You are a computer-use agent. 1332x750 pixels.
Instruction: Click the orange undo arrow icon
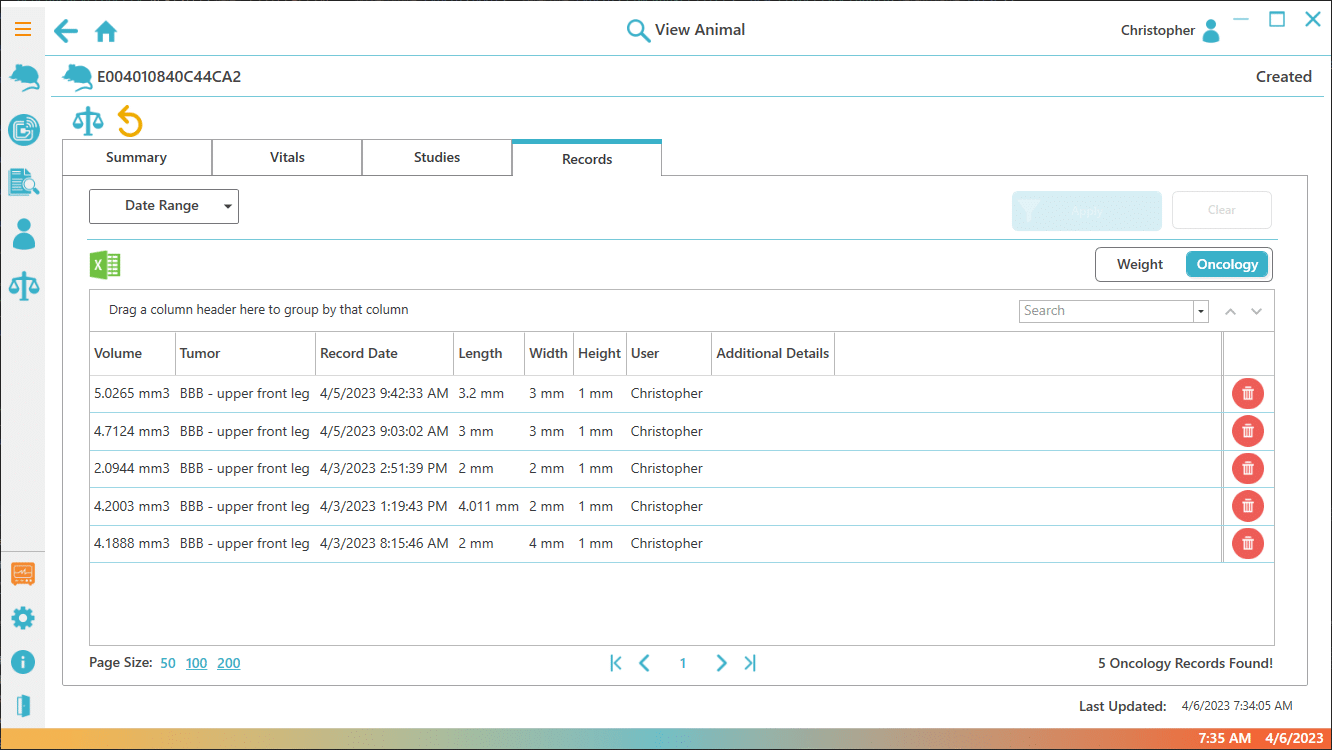click(x=130, y=122)
